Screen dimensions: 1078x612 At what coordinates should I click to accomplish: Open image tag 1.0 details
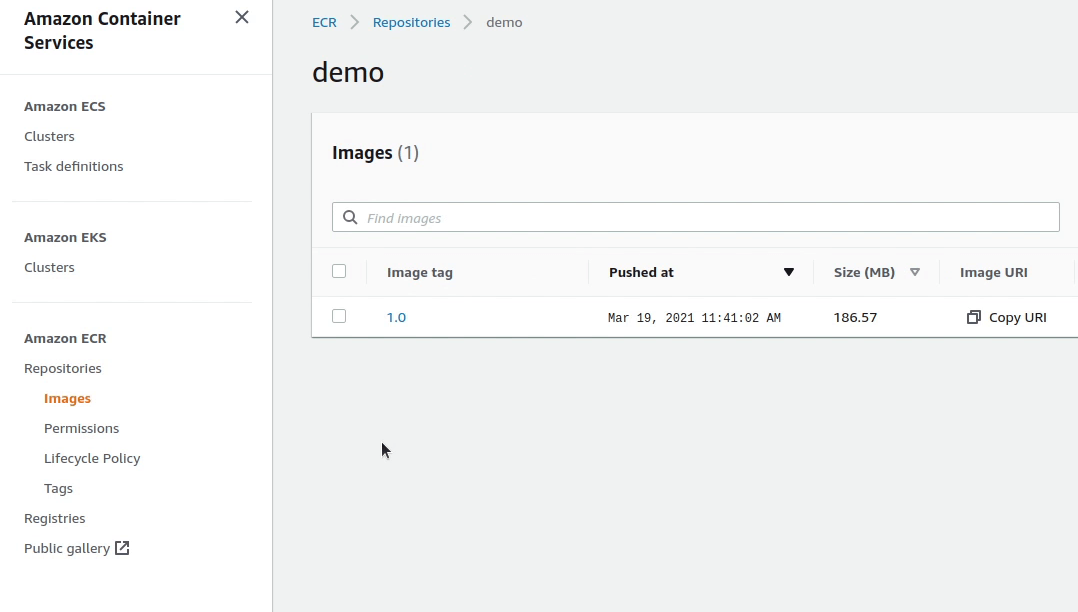[396, 317]
